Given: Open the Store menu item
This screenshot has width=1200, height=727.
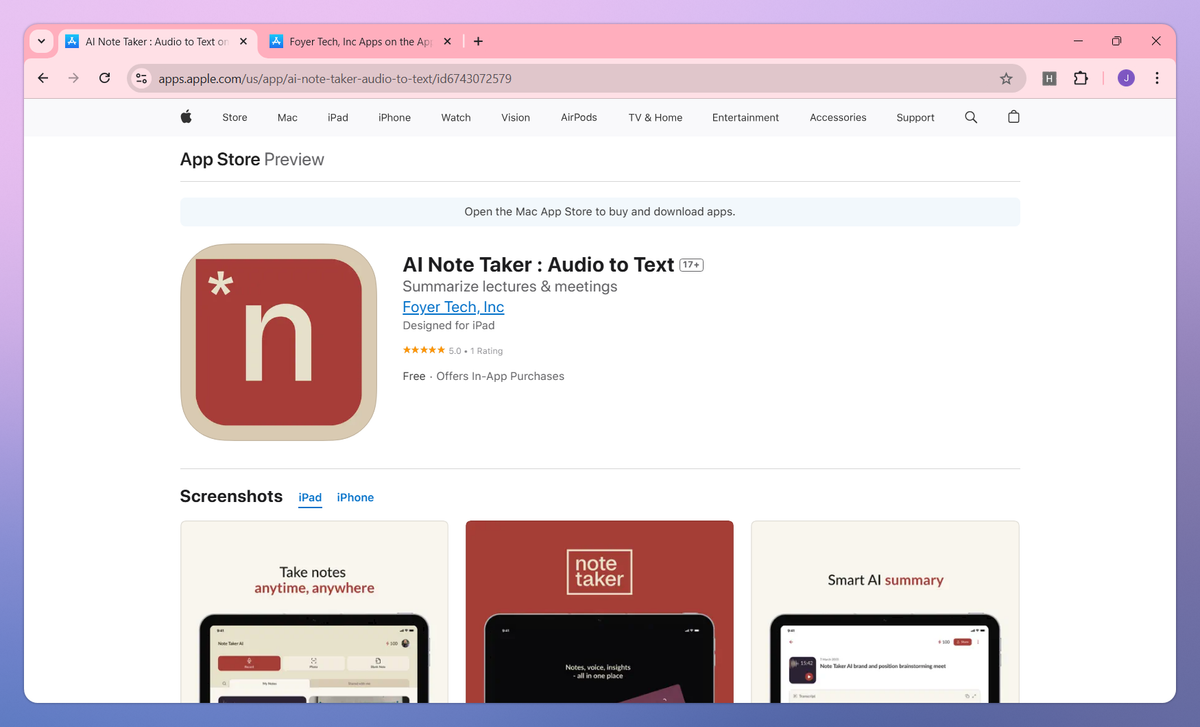Looking at the screenshot, I should (235, 118).
